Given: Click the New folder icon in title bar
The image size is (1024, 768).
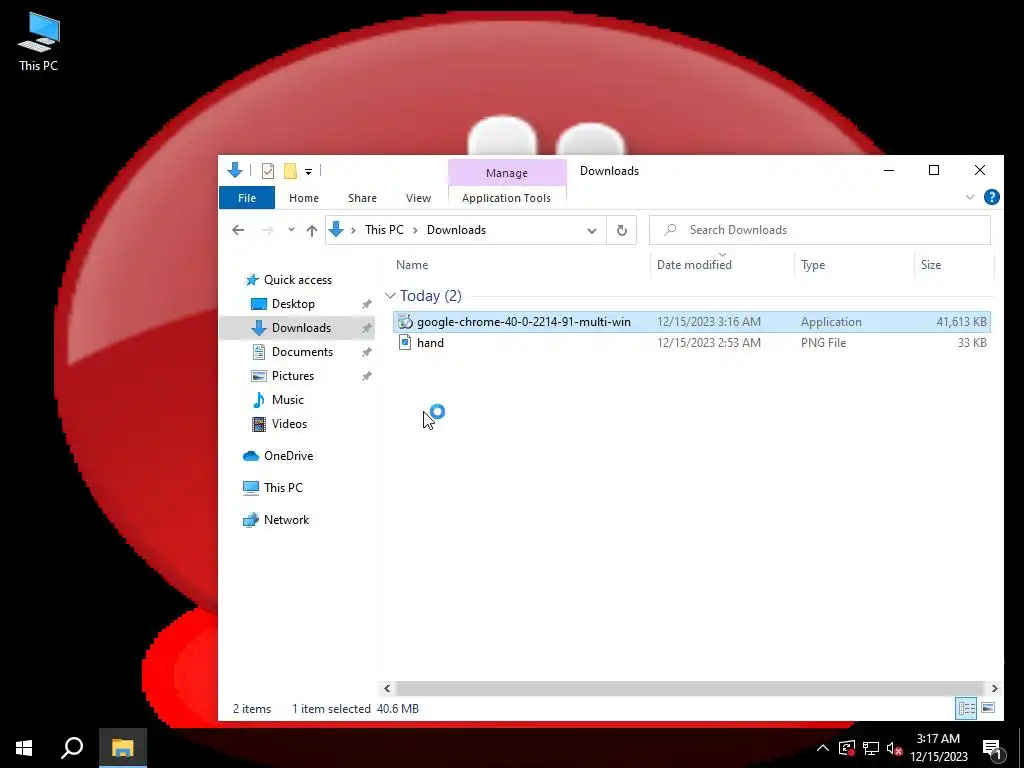Looking at the screenshot, I should 291,171.
